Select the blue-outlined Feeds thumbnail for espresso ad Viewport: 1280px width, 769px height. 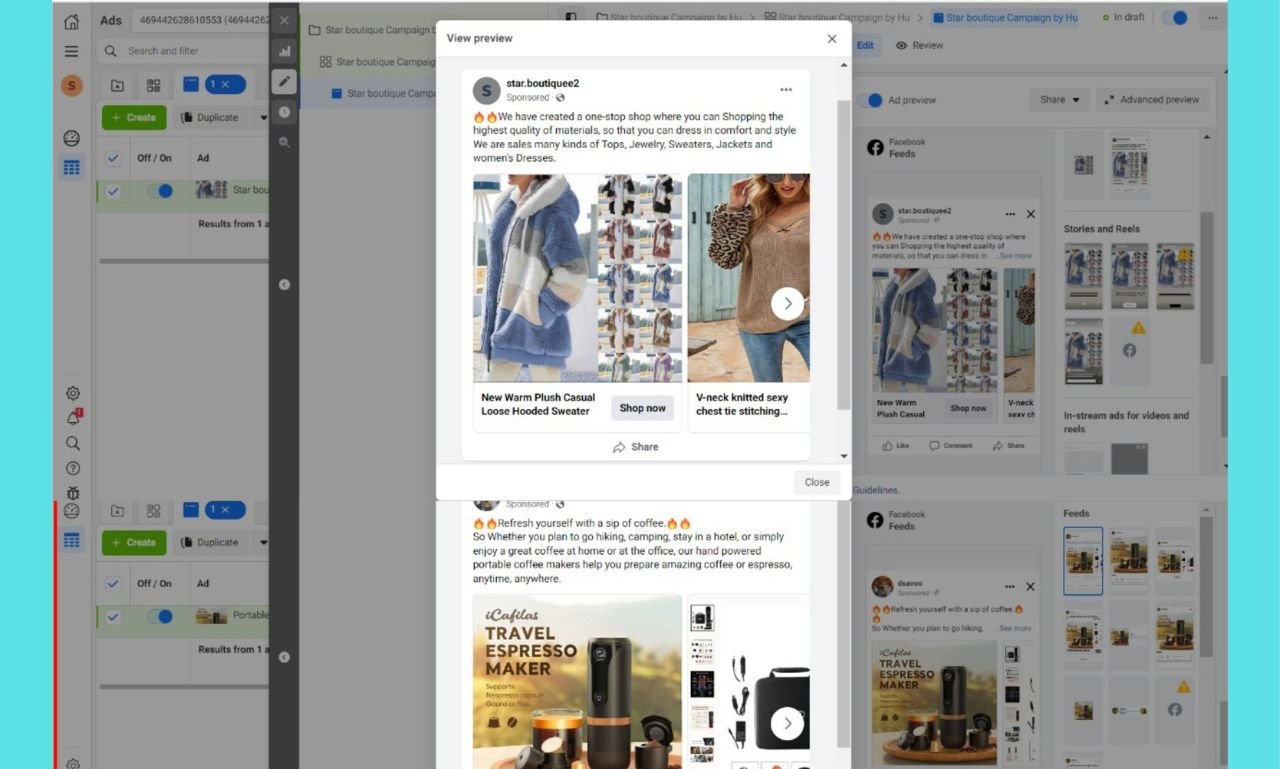1083,561
